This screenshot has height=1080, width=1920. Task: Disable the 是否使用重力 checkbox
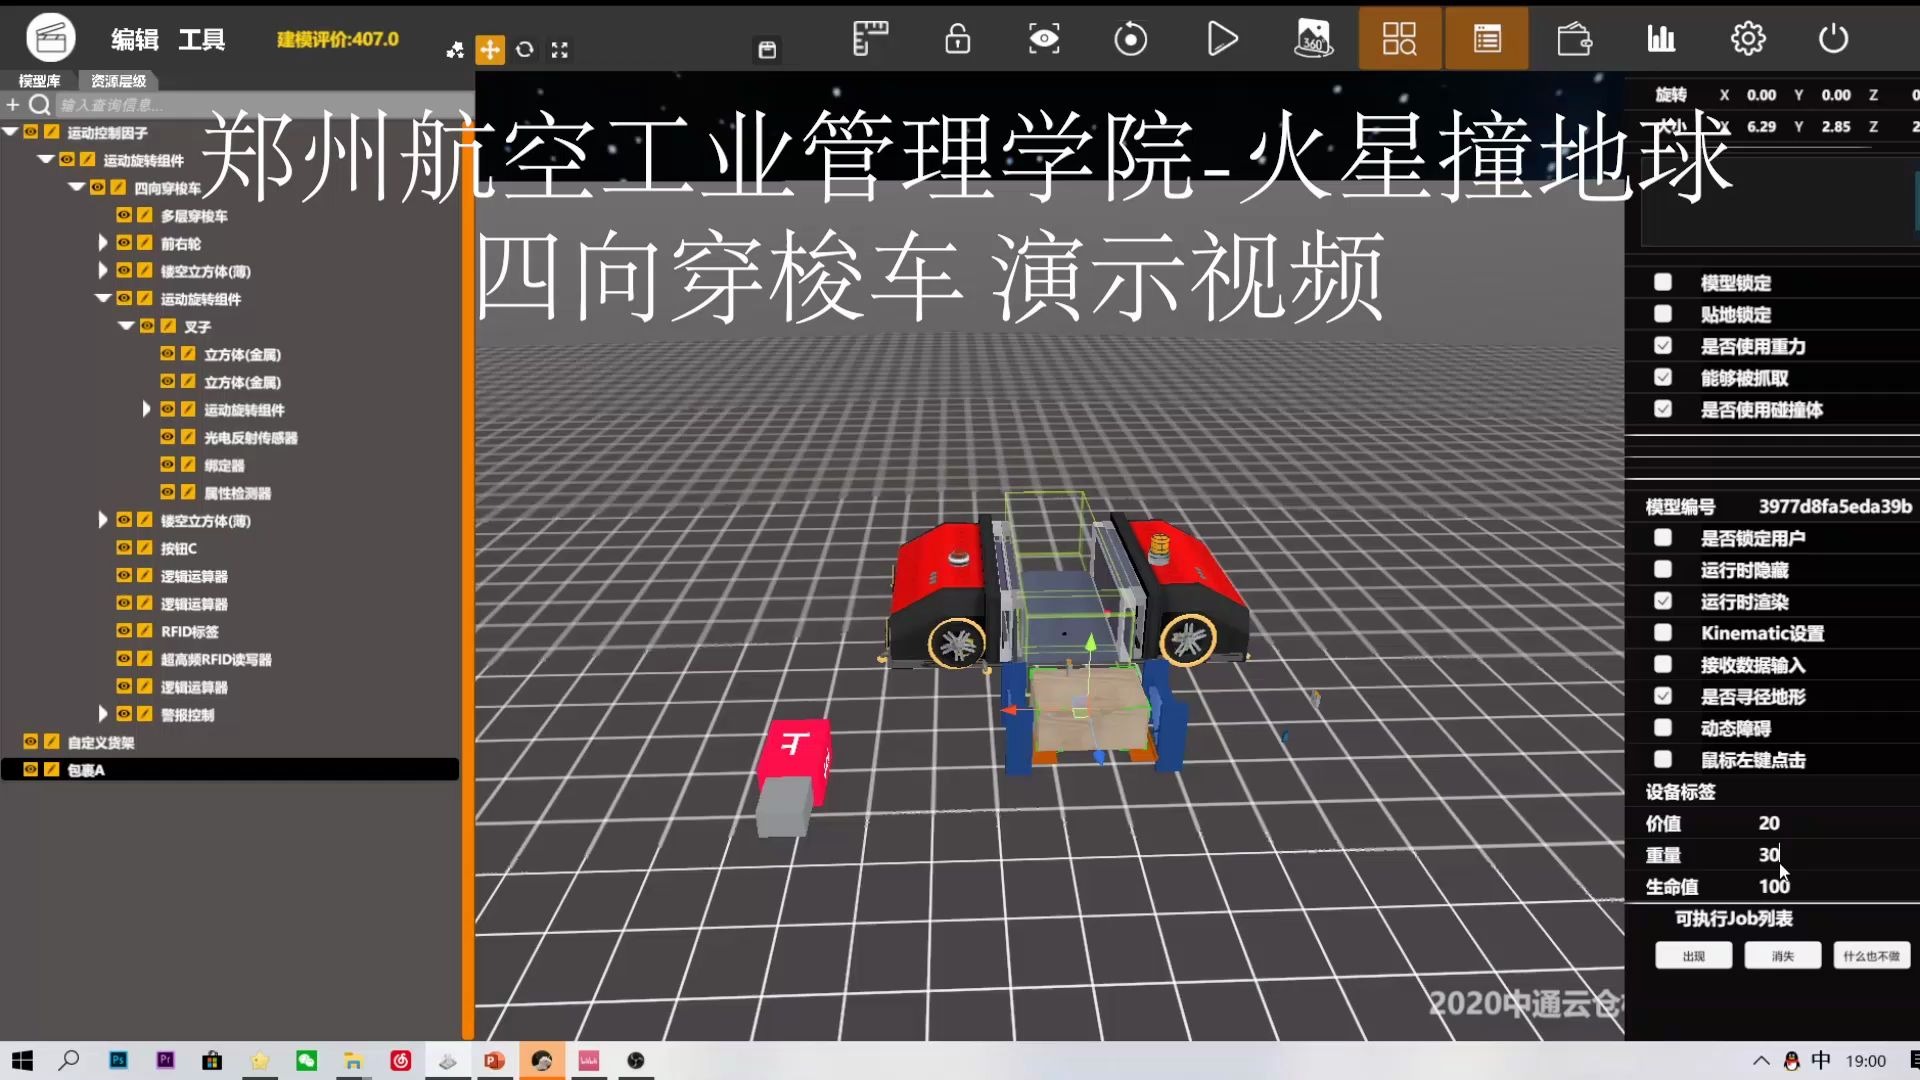[x=1663, y=345]
